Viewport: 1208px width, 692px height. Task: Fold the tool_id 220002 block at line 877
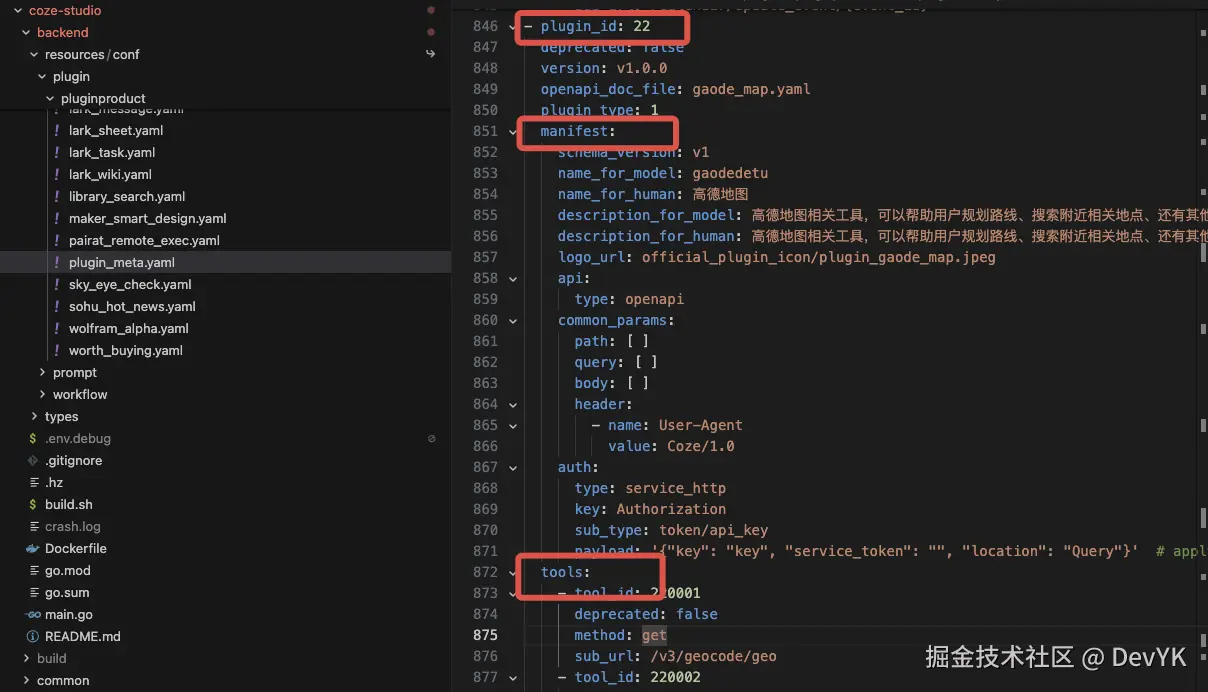[513, 677]
